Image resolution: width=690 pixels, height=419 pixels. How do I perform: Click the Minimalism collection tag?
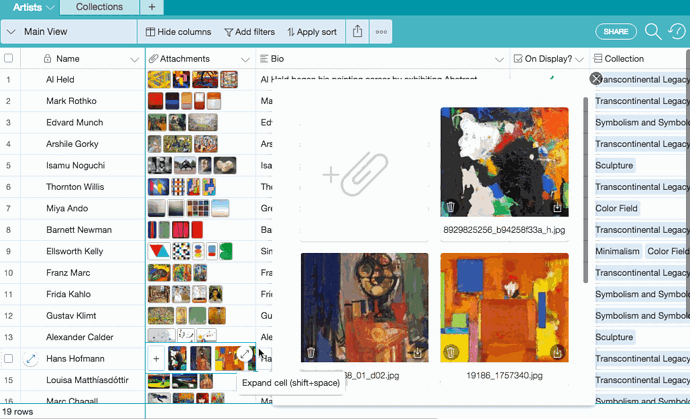coord(617,251)
